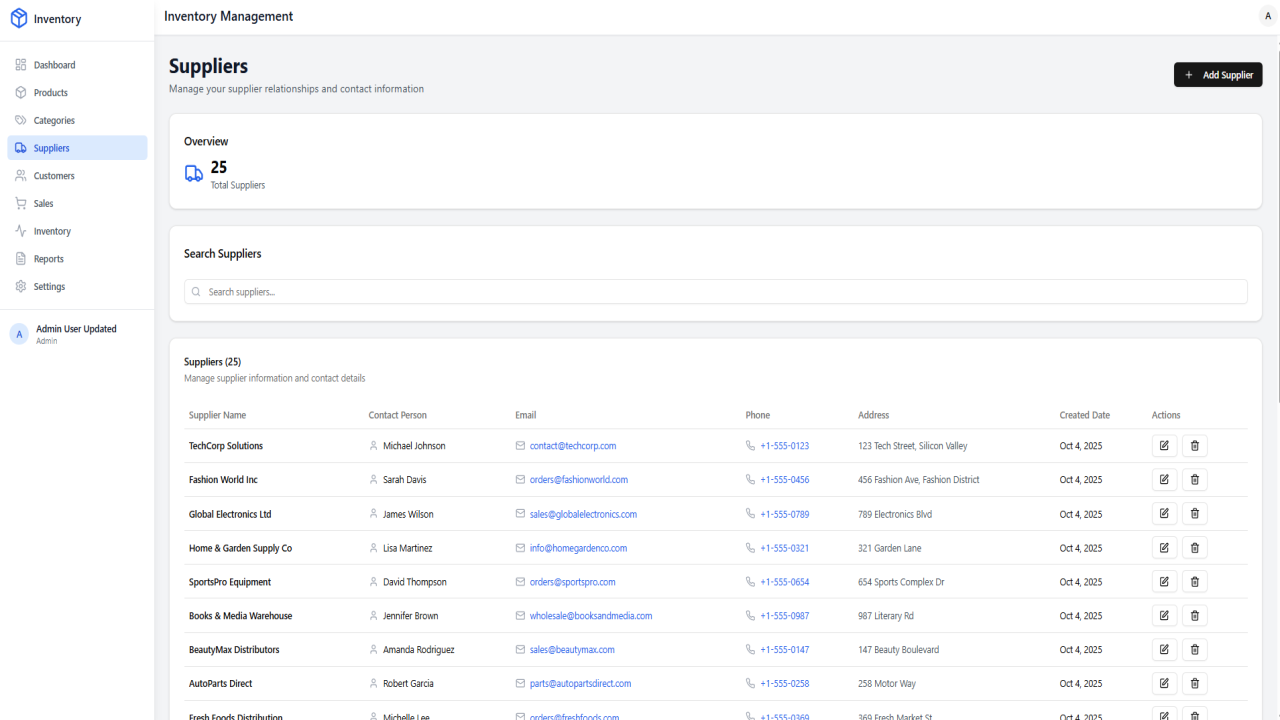The width and height of the screenshot is (1280, 720).
Task: Edit TechCorp Solutions supplier
Action: tap(1164, 446)
